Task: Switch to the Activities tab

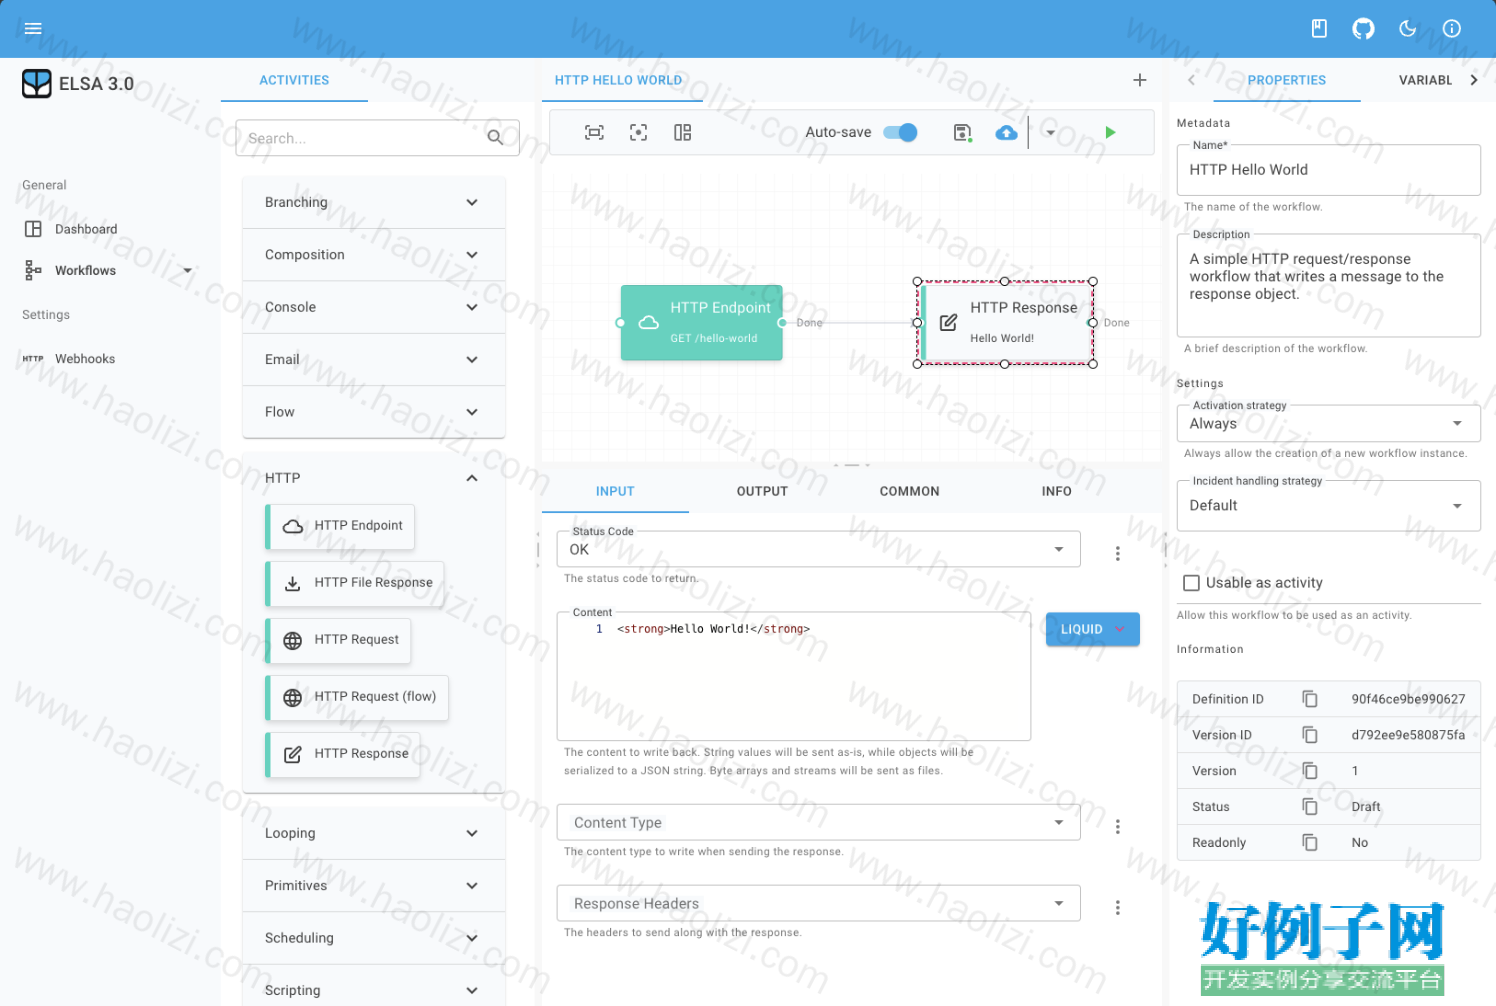Action: click(294, 80)
